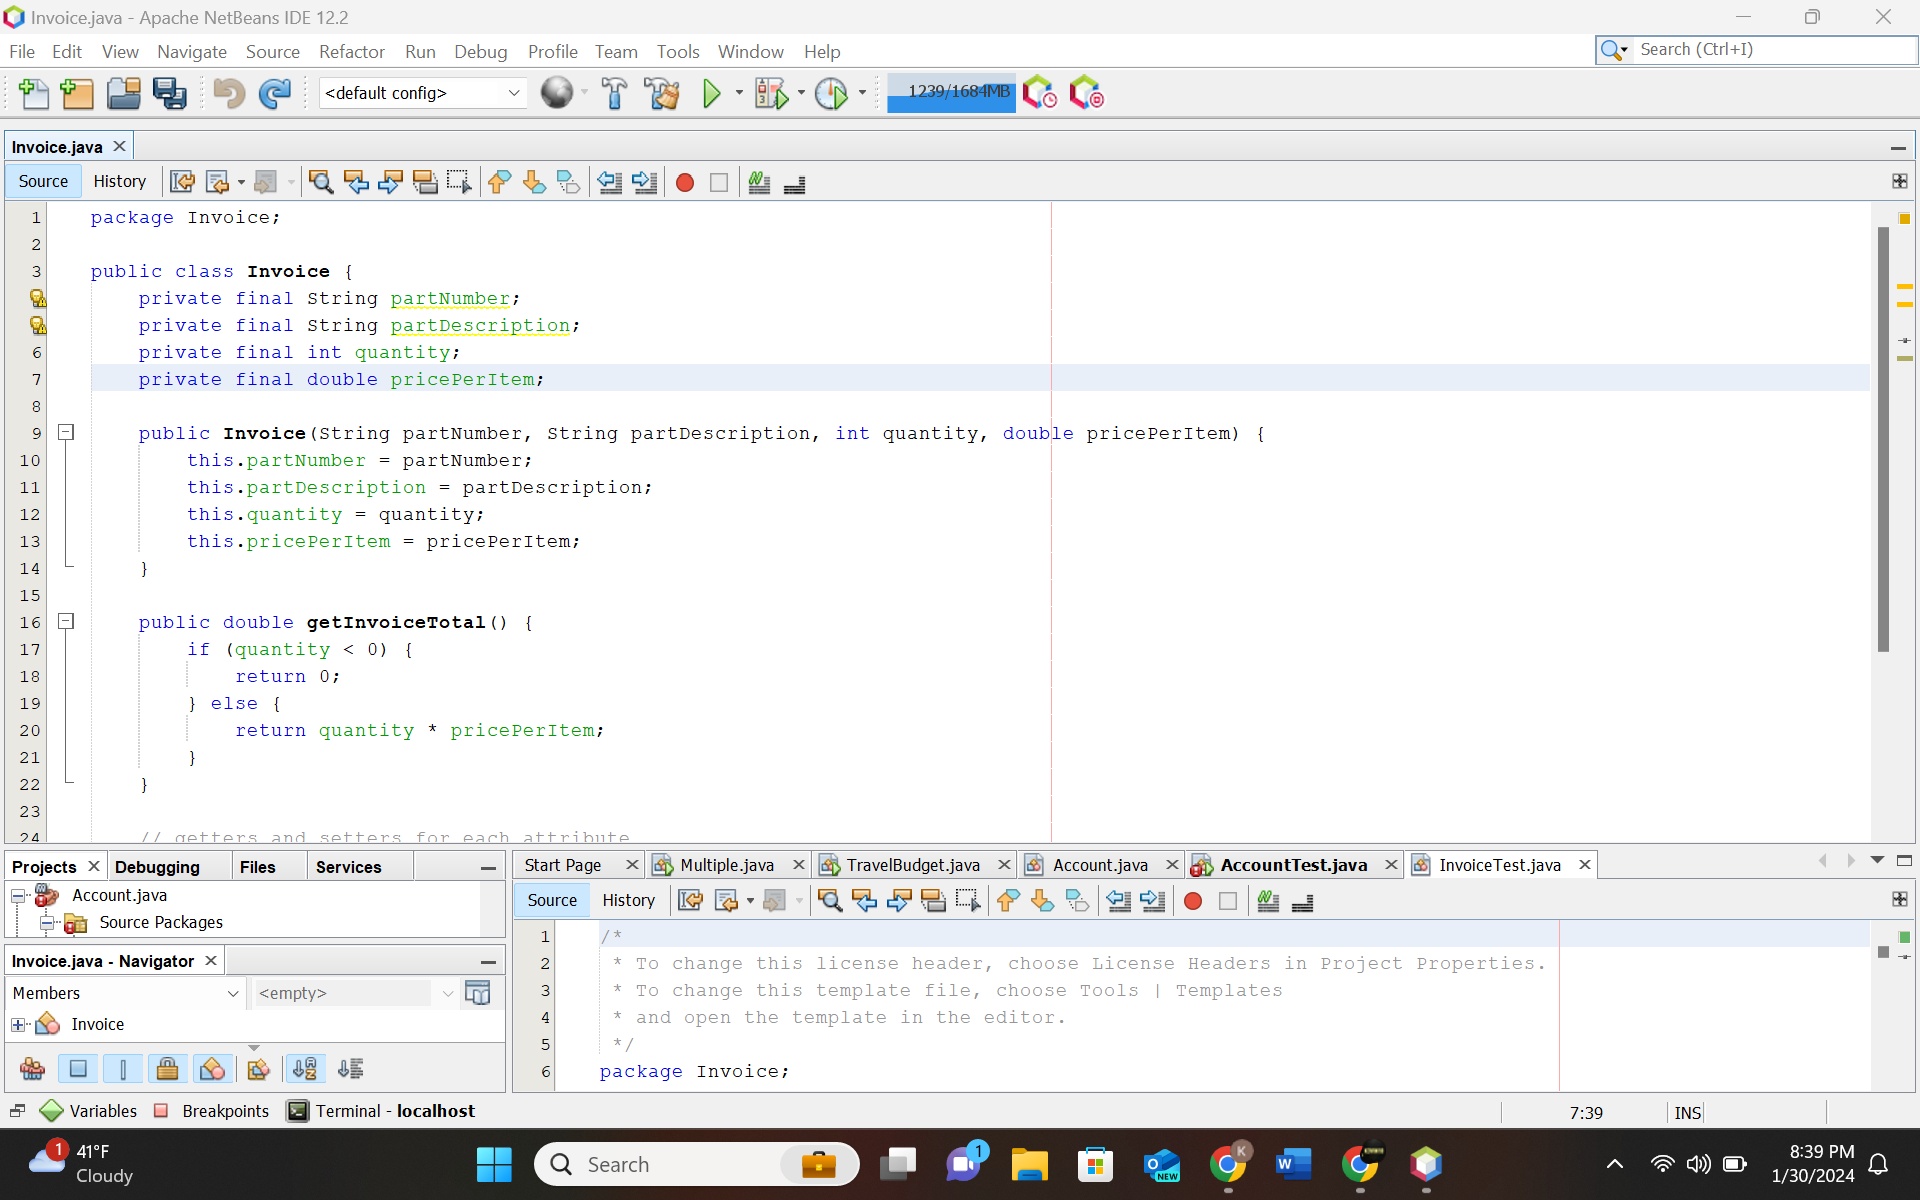This screenshot has height=1200, width=1920.
Task: Open the default config dropdown
Action: (x=423, y=93)
